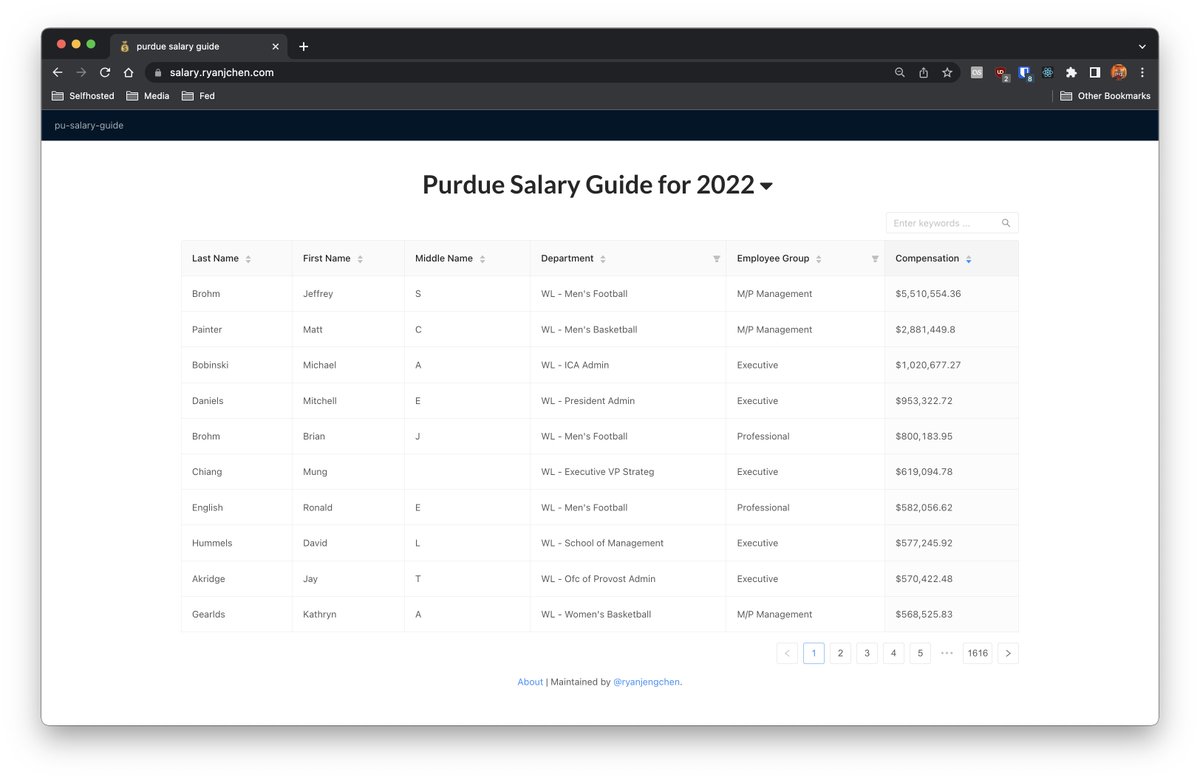This screenshot has height=780, width=1200.
Task: Select current page 1 in pagination
Action: (x=814, y=653)
